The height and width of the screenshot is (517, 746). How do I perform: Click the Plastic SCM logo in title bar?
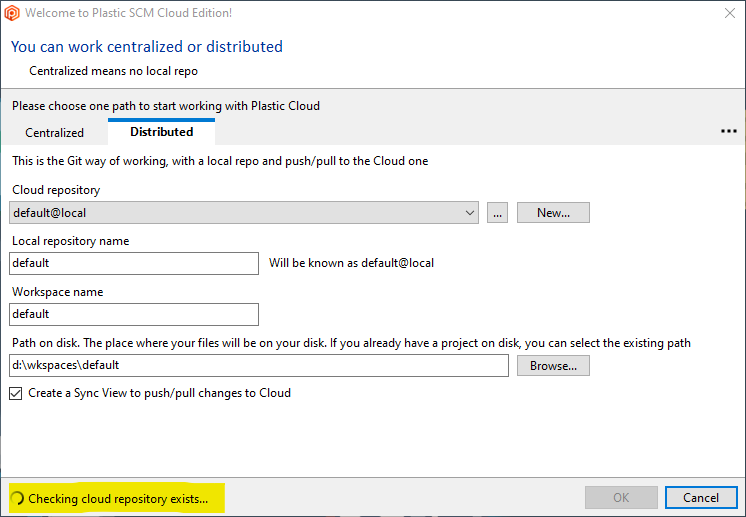(x=12, y=14)
